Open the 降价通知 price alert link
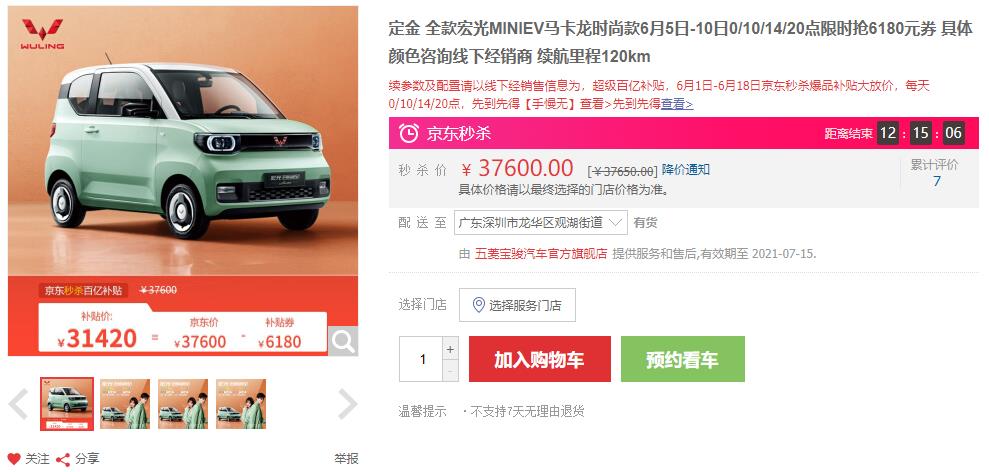989x472 pixels. click(x=686, y=169)
